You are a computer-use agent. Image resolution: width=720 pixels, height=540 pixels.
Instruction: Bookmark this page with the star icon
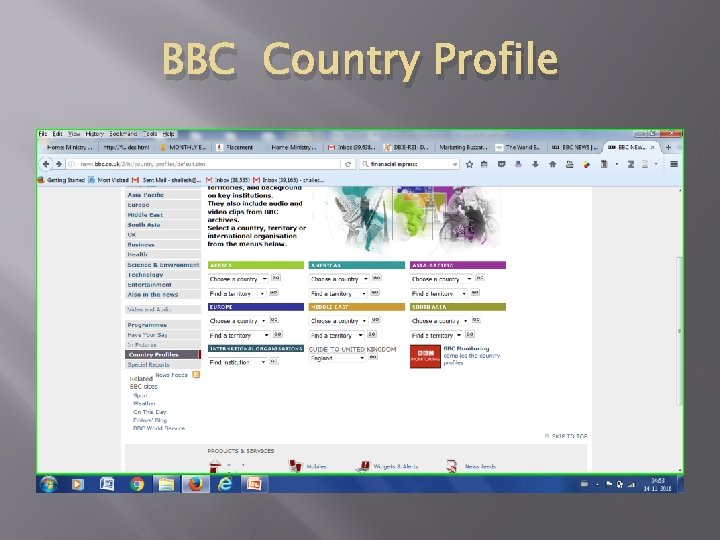469,164
